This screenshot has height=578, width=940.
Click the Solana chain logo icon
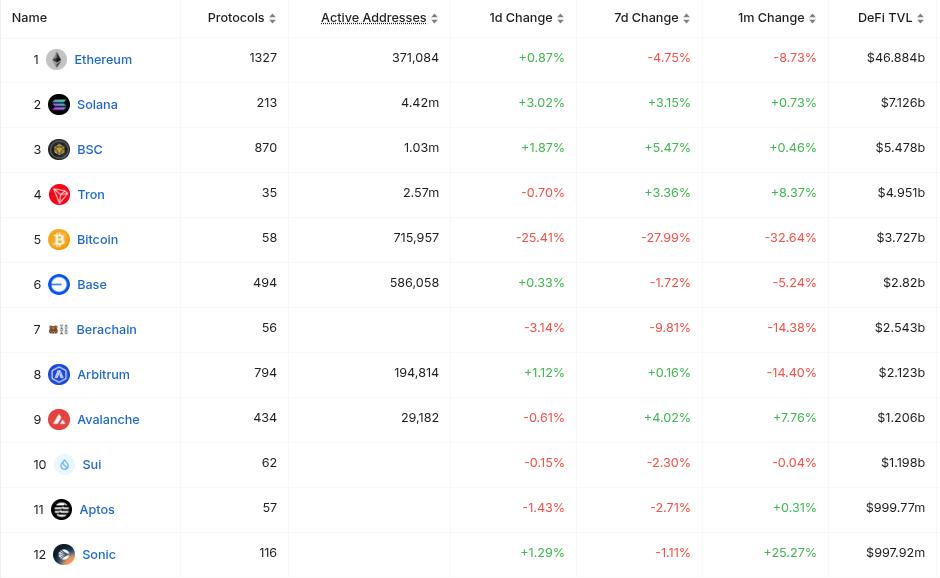[59, 105]
